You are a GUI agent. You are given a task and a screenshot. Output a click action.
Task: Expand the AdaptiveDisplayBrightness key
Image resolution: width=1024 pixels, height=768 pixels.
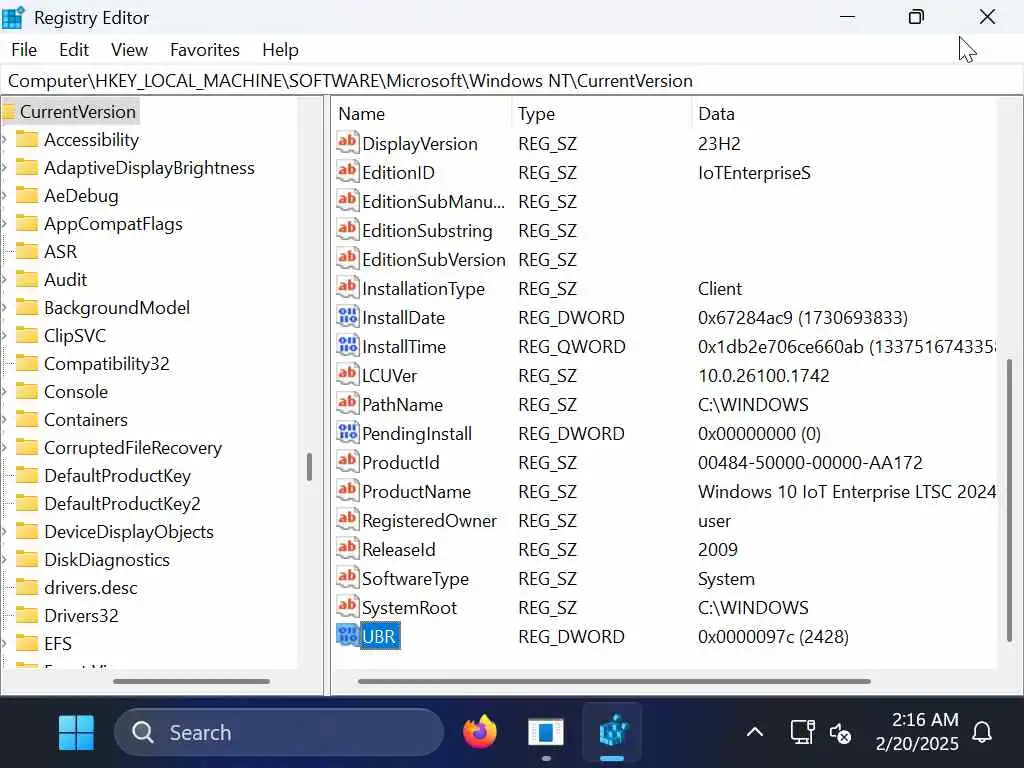5,168
